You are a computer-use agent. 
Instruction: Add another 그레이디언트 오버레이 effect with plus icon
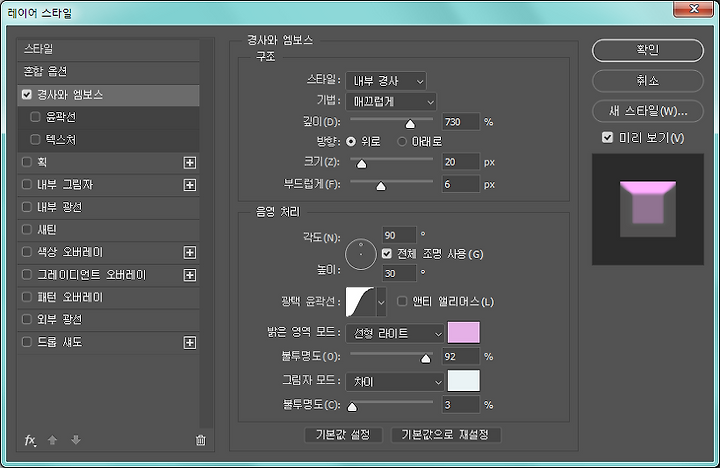(x=190, y=275)
